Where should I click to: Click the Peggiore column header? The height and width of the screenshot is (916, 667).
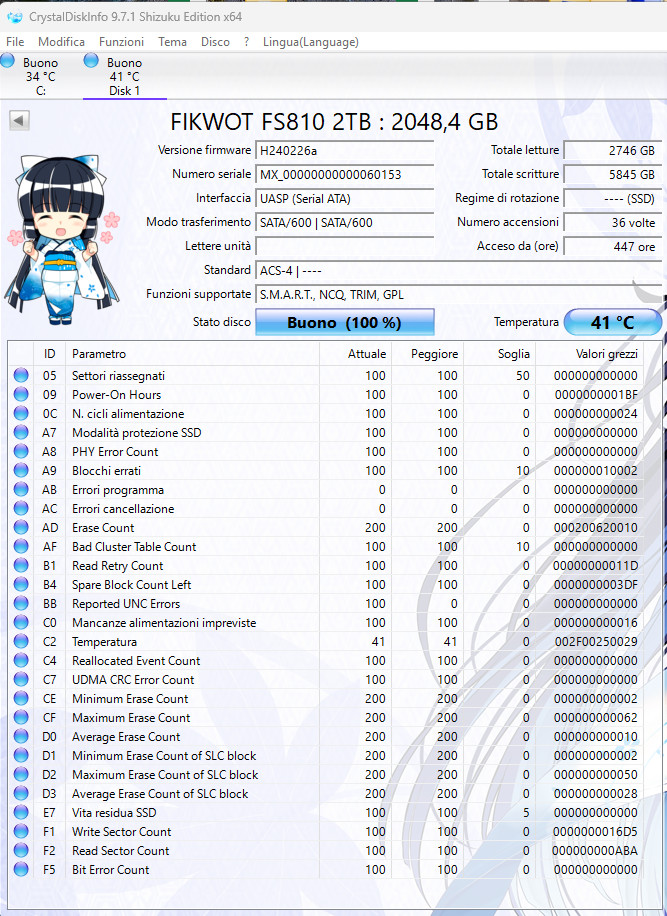428,353
